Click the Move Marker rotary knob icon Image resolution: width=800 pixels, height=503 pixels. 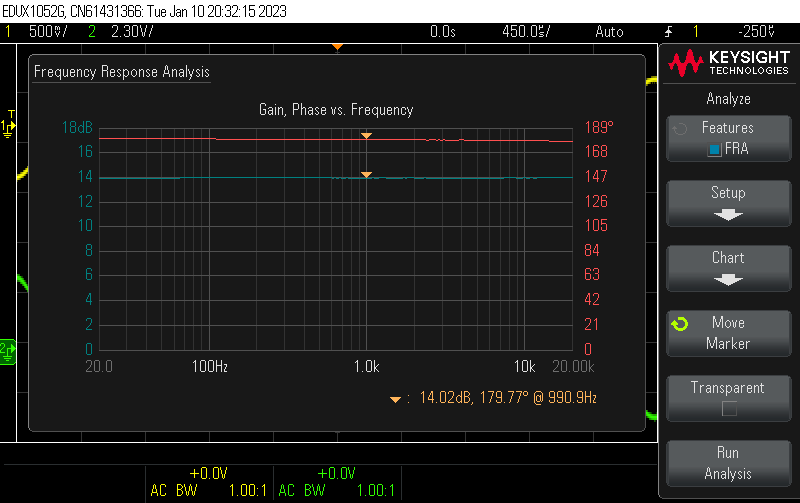click(x=680, y=323)
